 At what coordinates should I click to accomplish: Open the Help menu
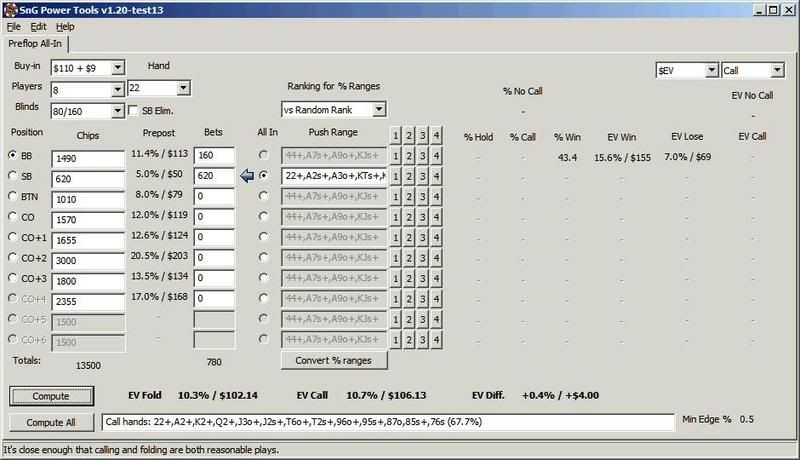pos(65,27)
